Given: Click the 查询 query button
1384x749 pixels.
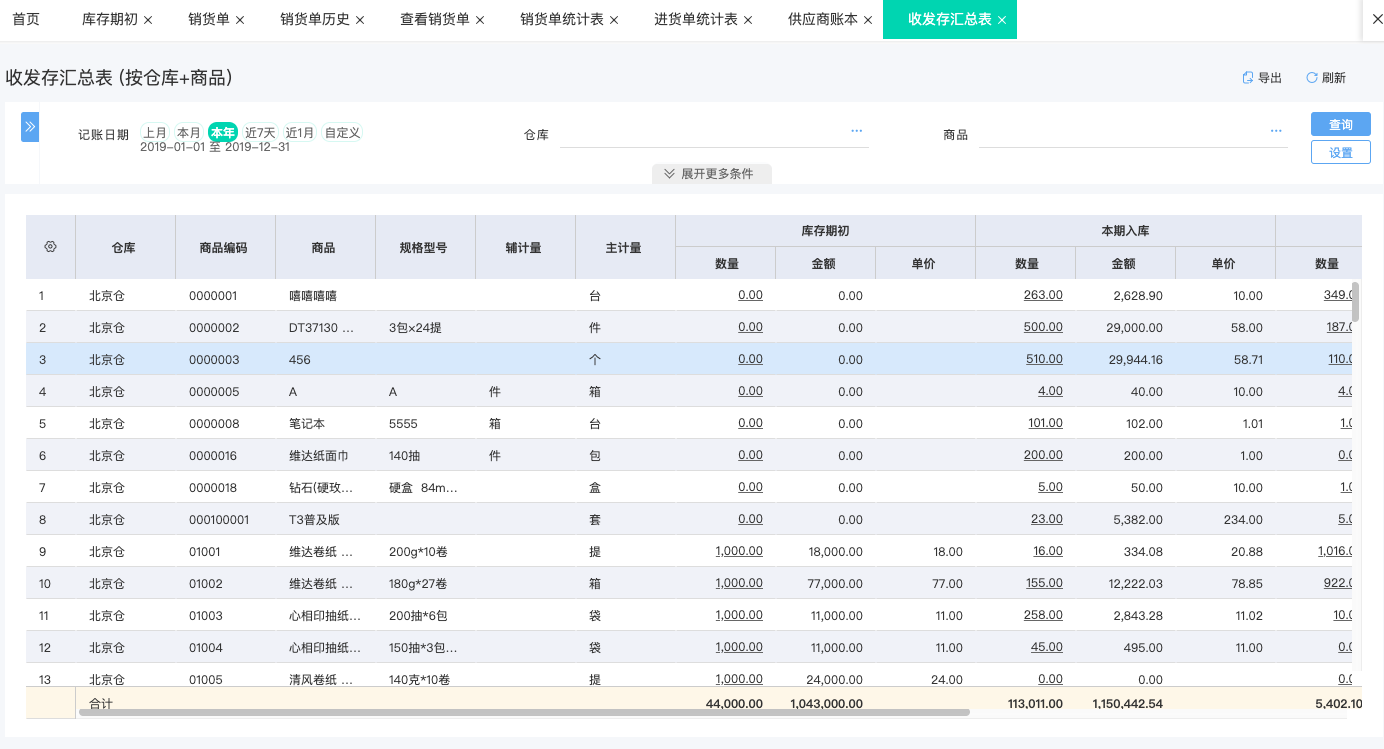Looking at the screenshot, I should point(1340,124).
